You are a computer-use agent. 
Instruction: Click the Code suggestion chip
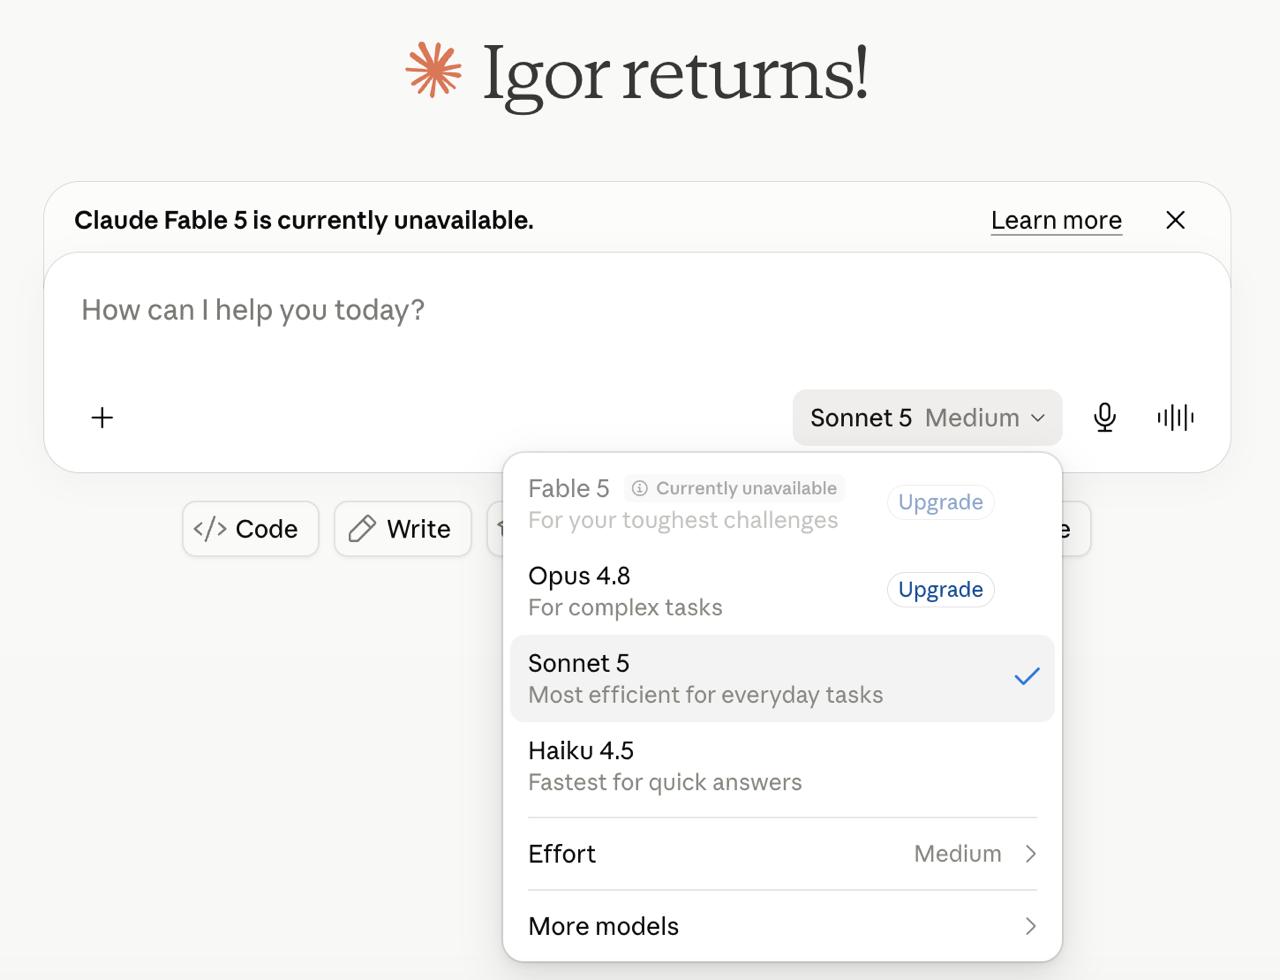tap(250, 529)
